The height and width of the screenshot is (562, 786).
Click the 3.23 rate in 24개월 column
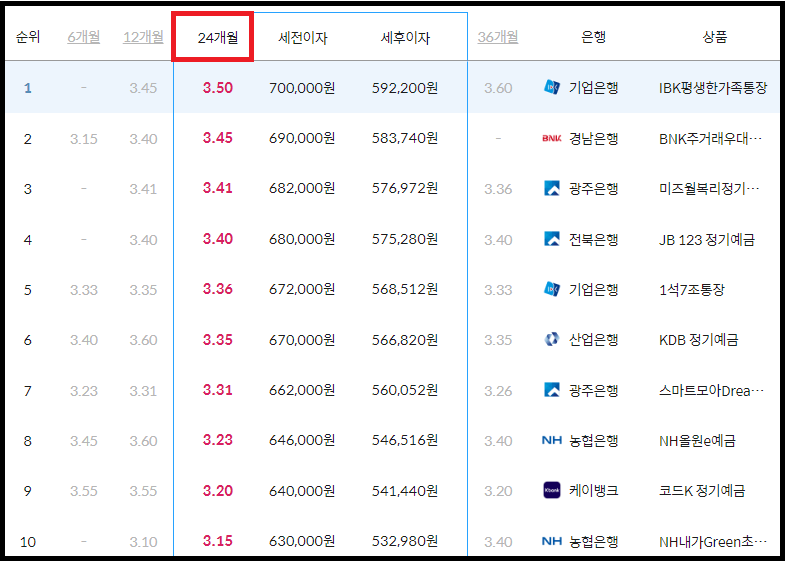pyautogui.click(x=218, y=440)
